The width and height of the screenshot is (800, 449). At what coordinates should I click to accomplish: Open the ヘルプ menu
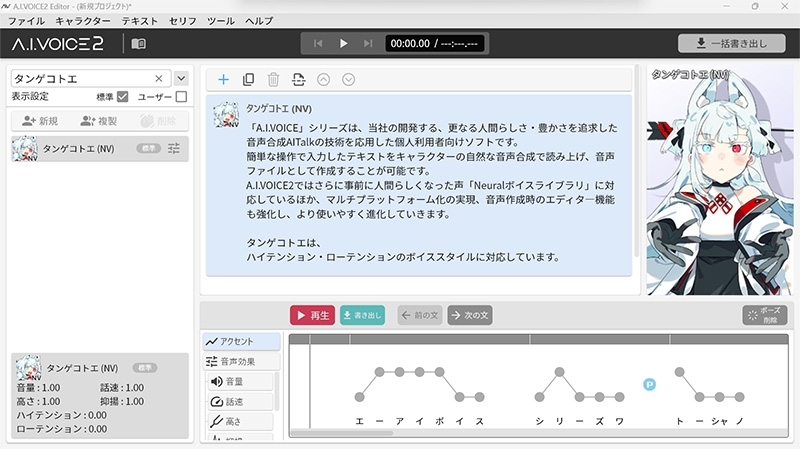(259, 21)
